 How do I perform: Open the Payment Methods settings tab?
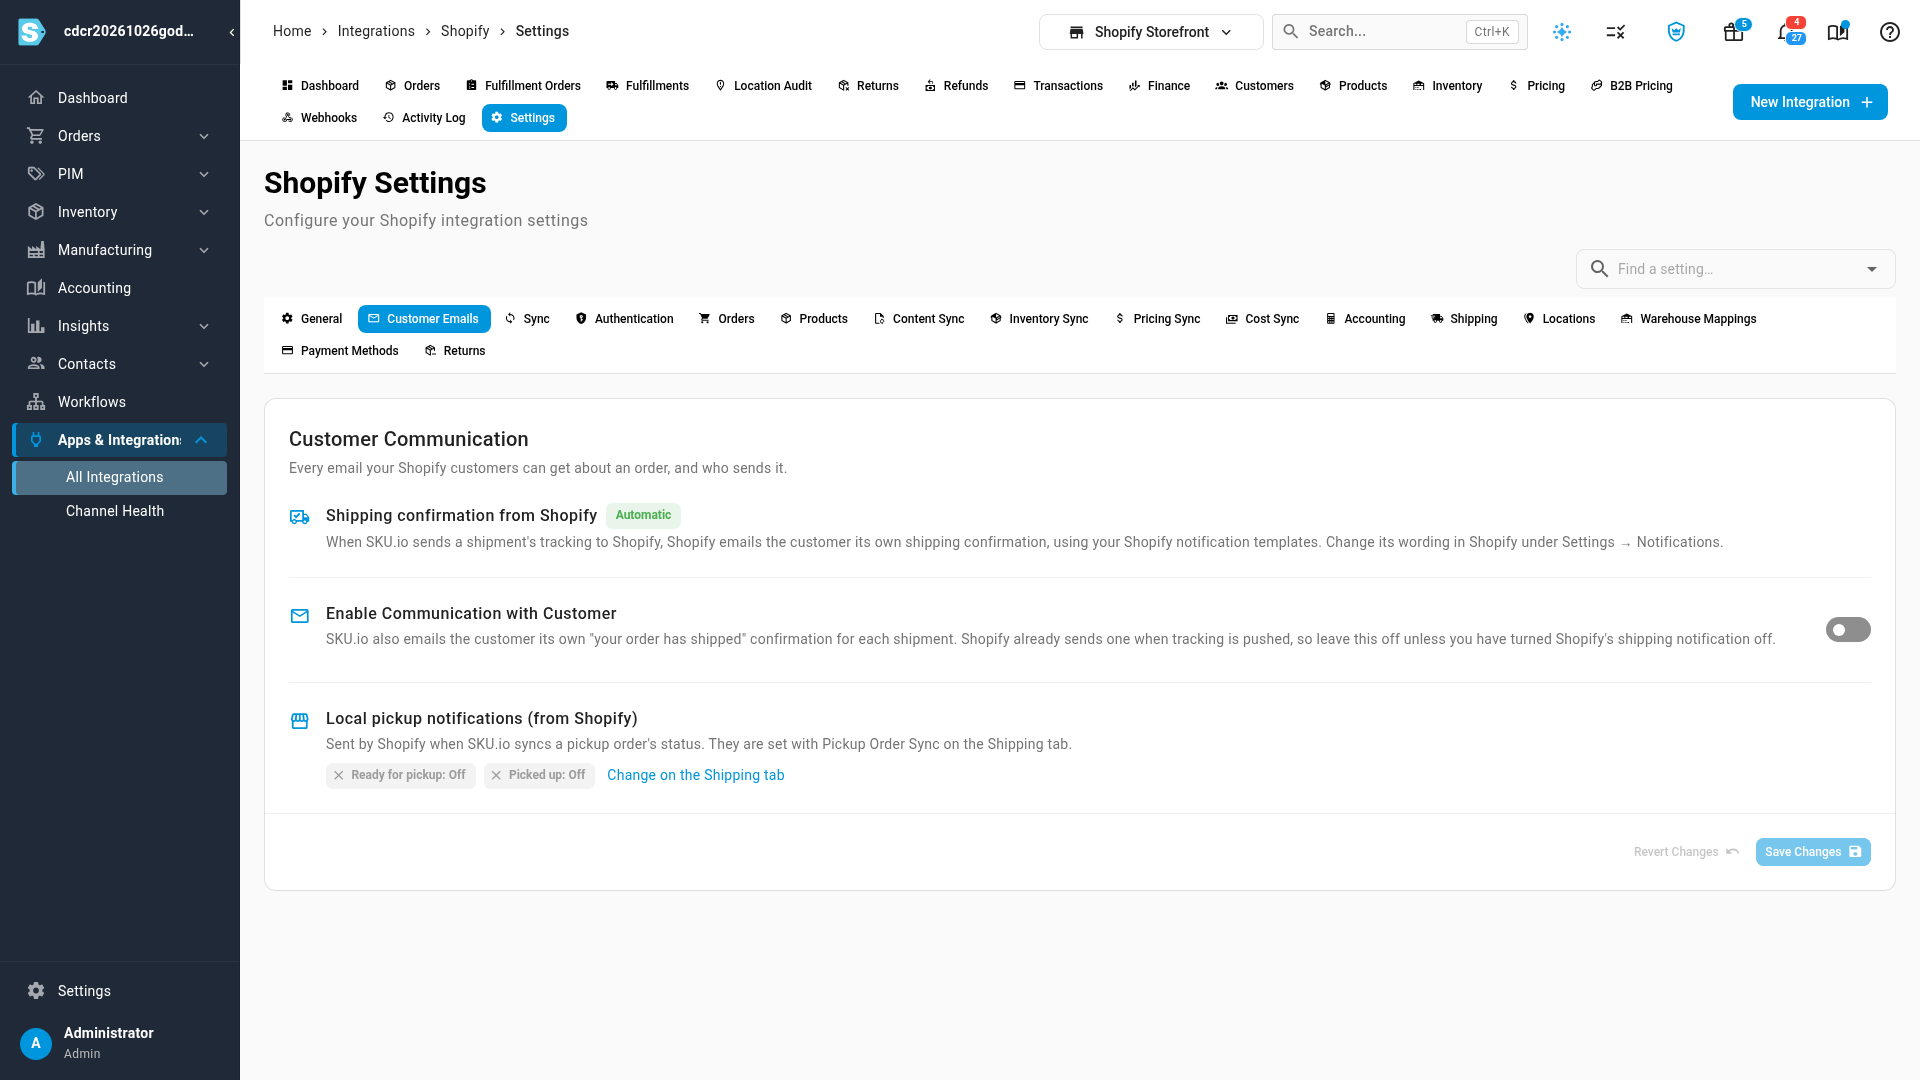[340, 351]
